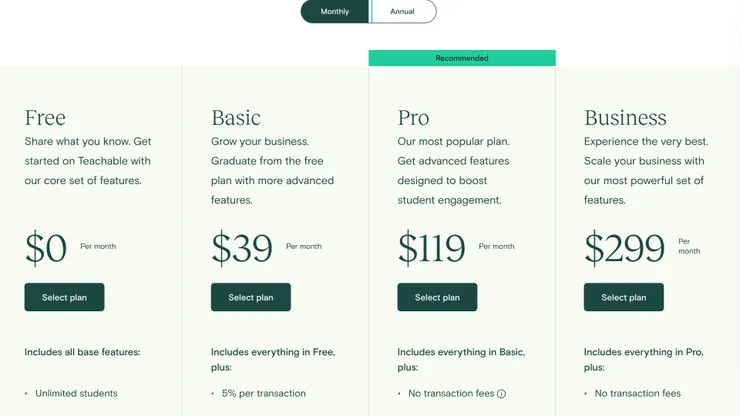Click "Includes all base features" text

[82, 352]
